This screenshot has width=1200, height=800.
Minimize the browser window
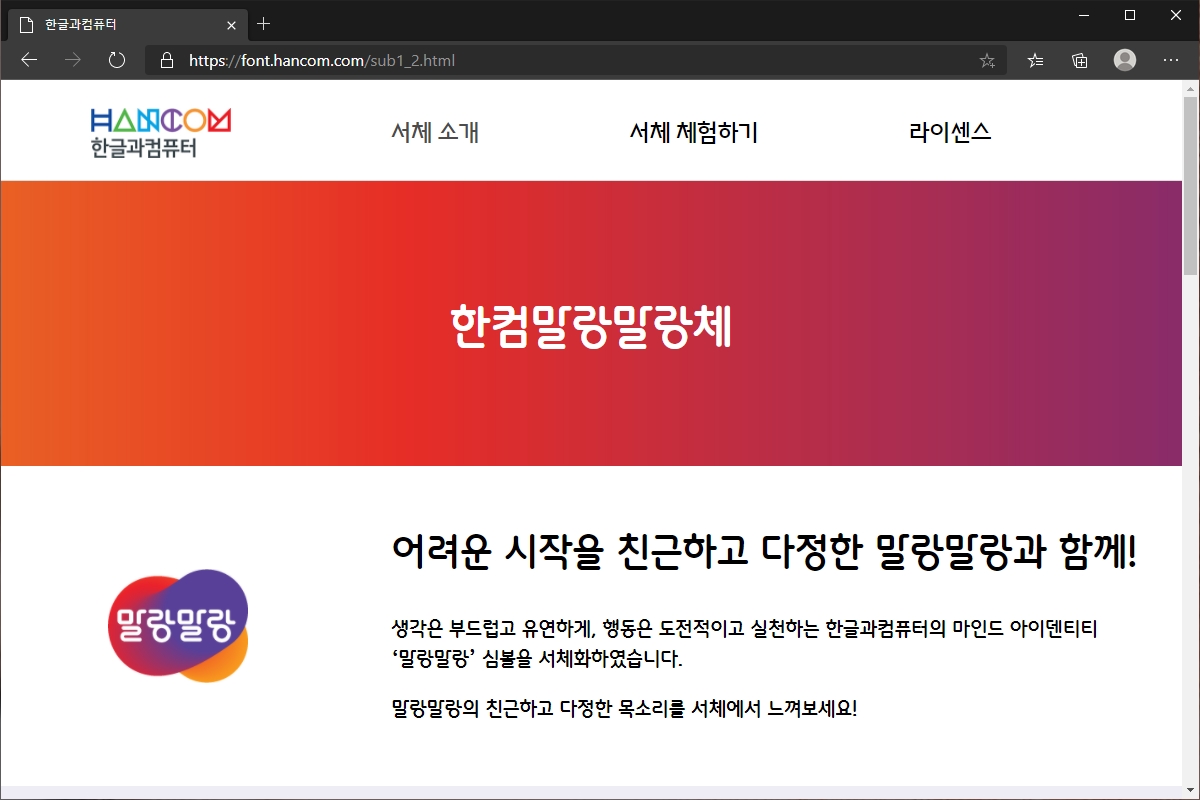point(1084,15)
